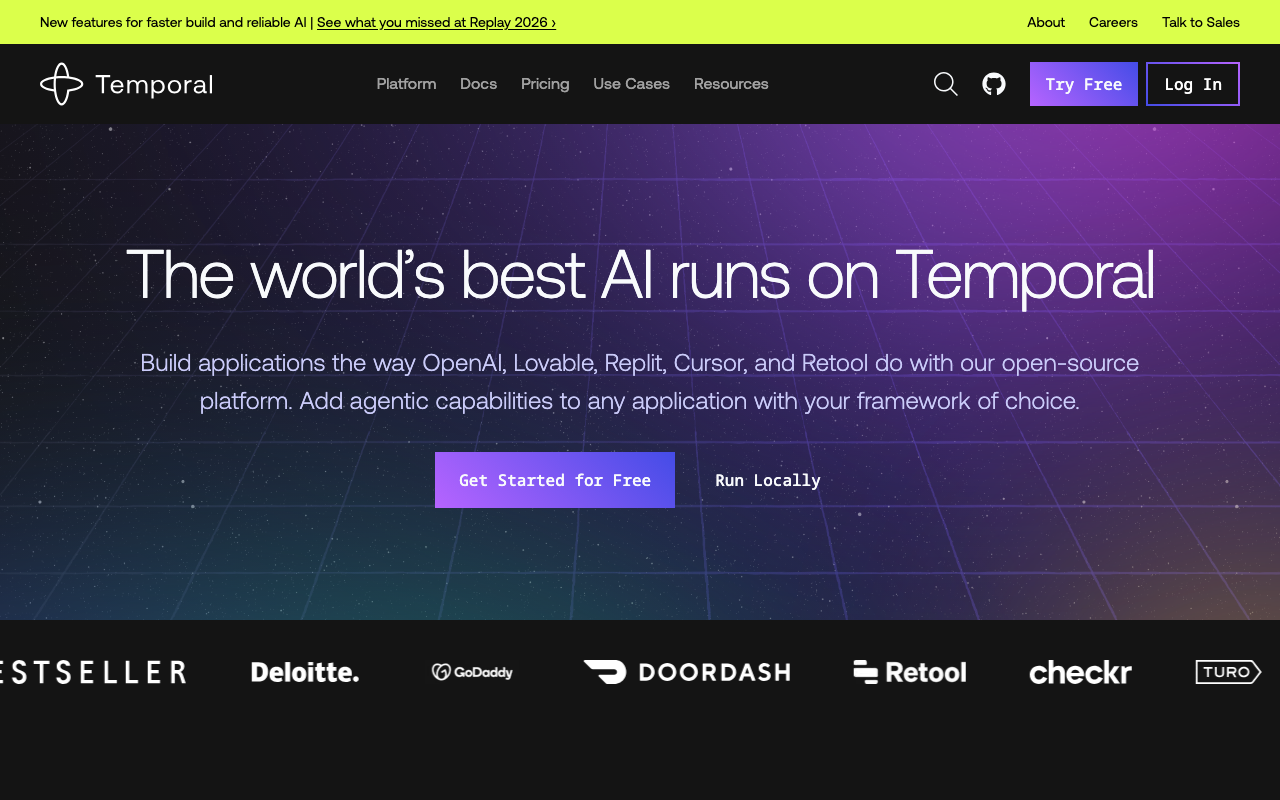The height and width of the screenshot is (800, 1280).
Task: Click headline "The world's best AI runs on Temporal"
Action: (x=640, y=274)
